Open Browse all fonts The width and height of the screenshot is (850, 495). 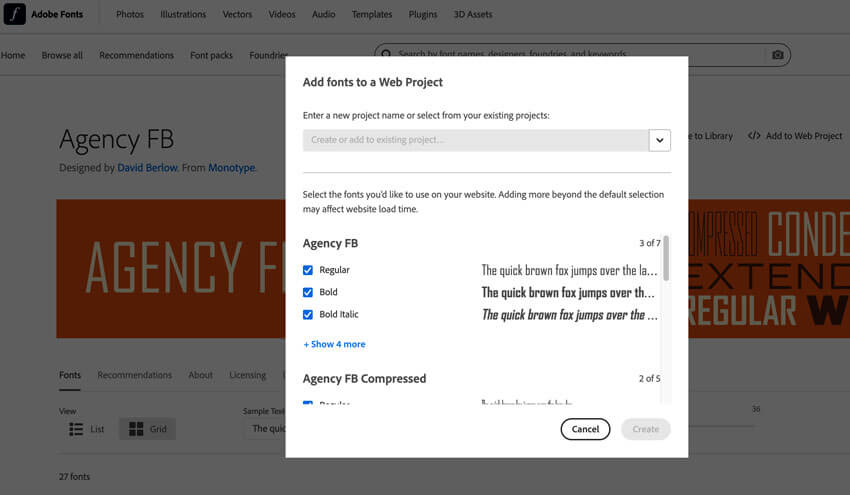[62, 55]
